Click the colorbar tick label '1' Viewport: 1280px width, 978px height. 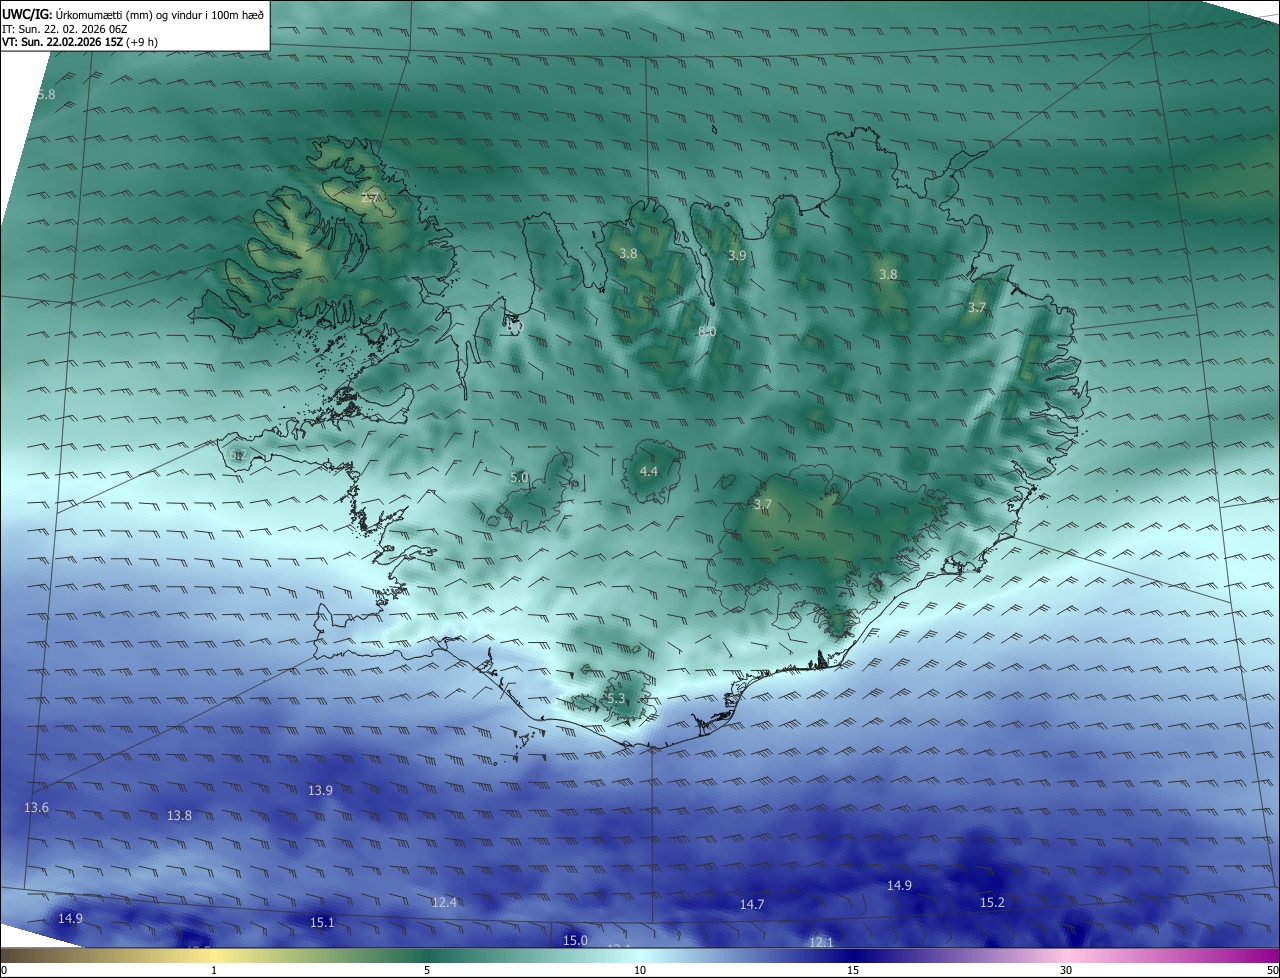pyautogui.click(x=214, y=970)
